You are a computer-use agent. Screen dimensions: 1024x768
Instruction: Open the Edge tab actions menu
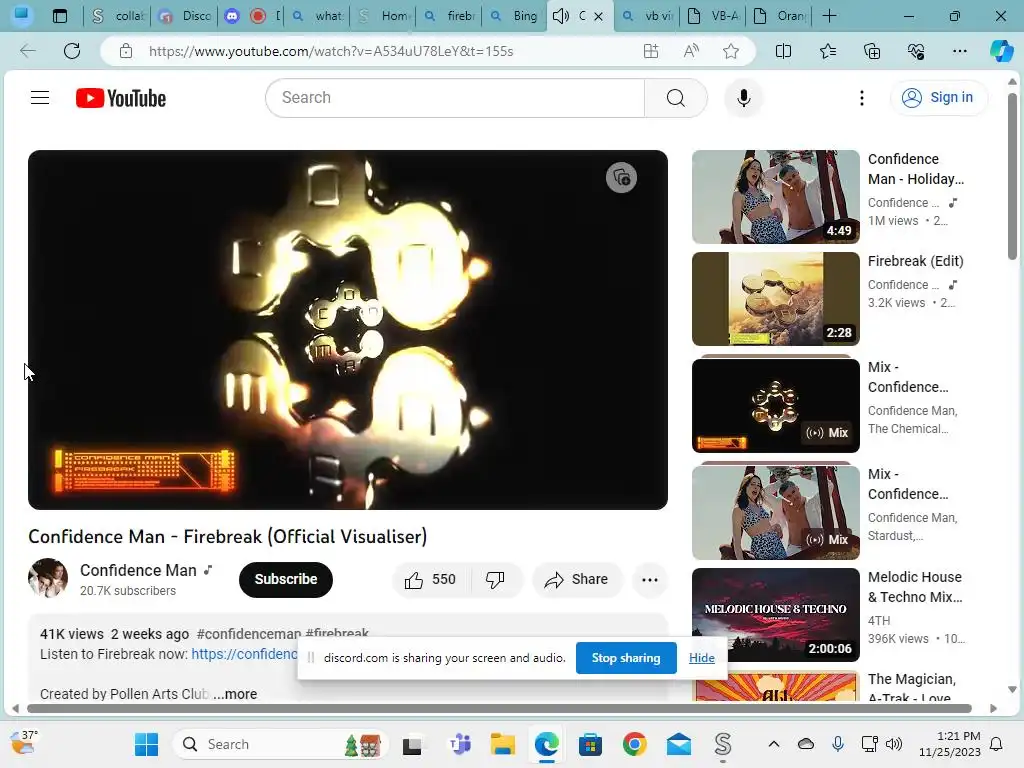click(60, 16)
